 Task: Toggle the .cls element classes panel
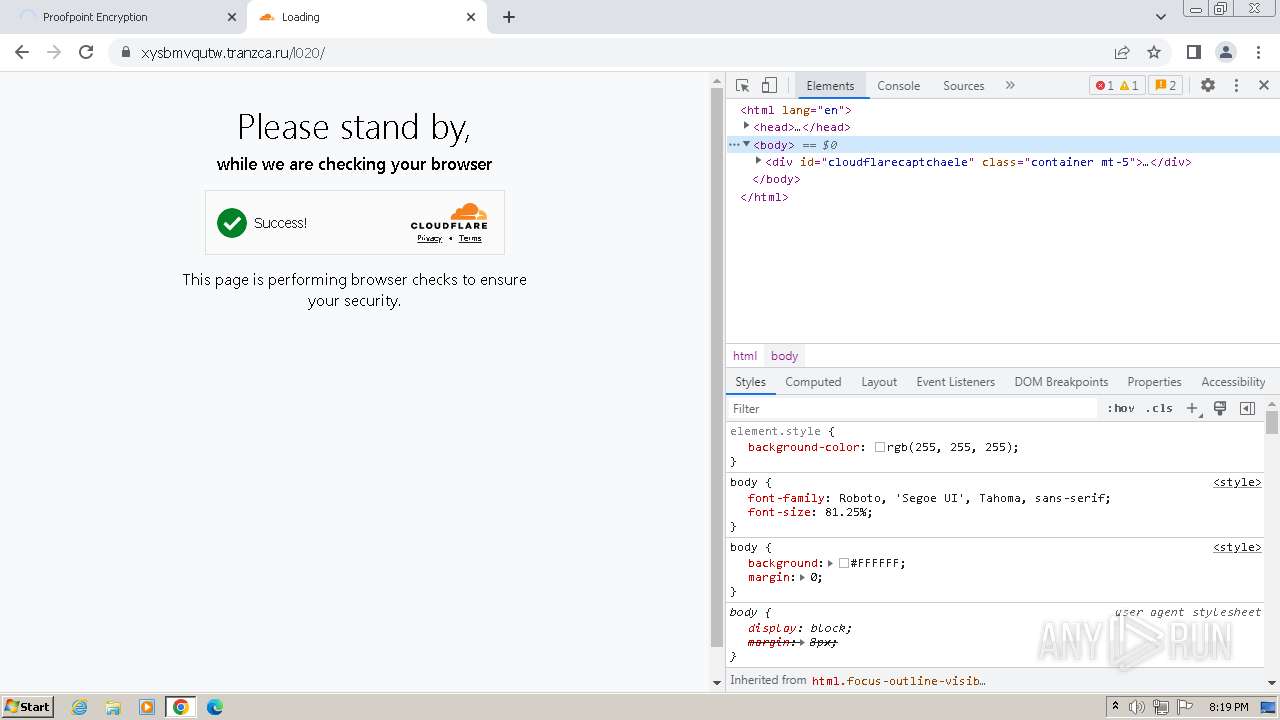(1159, 408)
